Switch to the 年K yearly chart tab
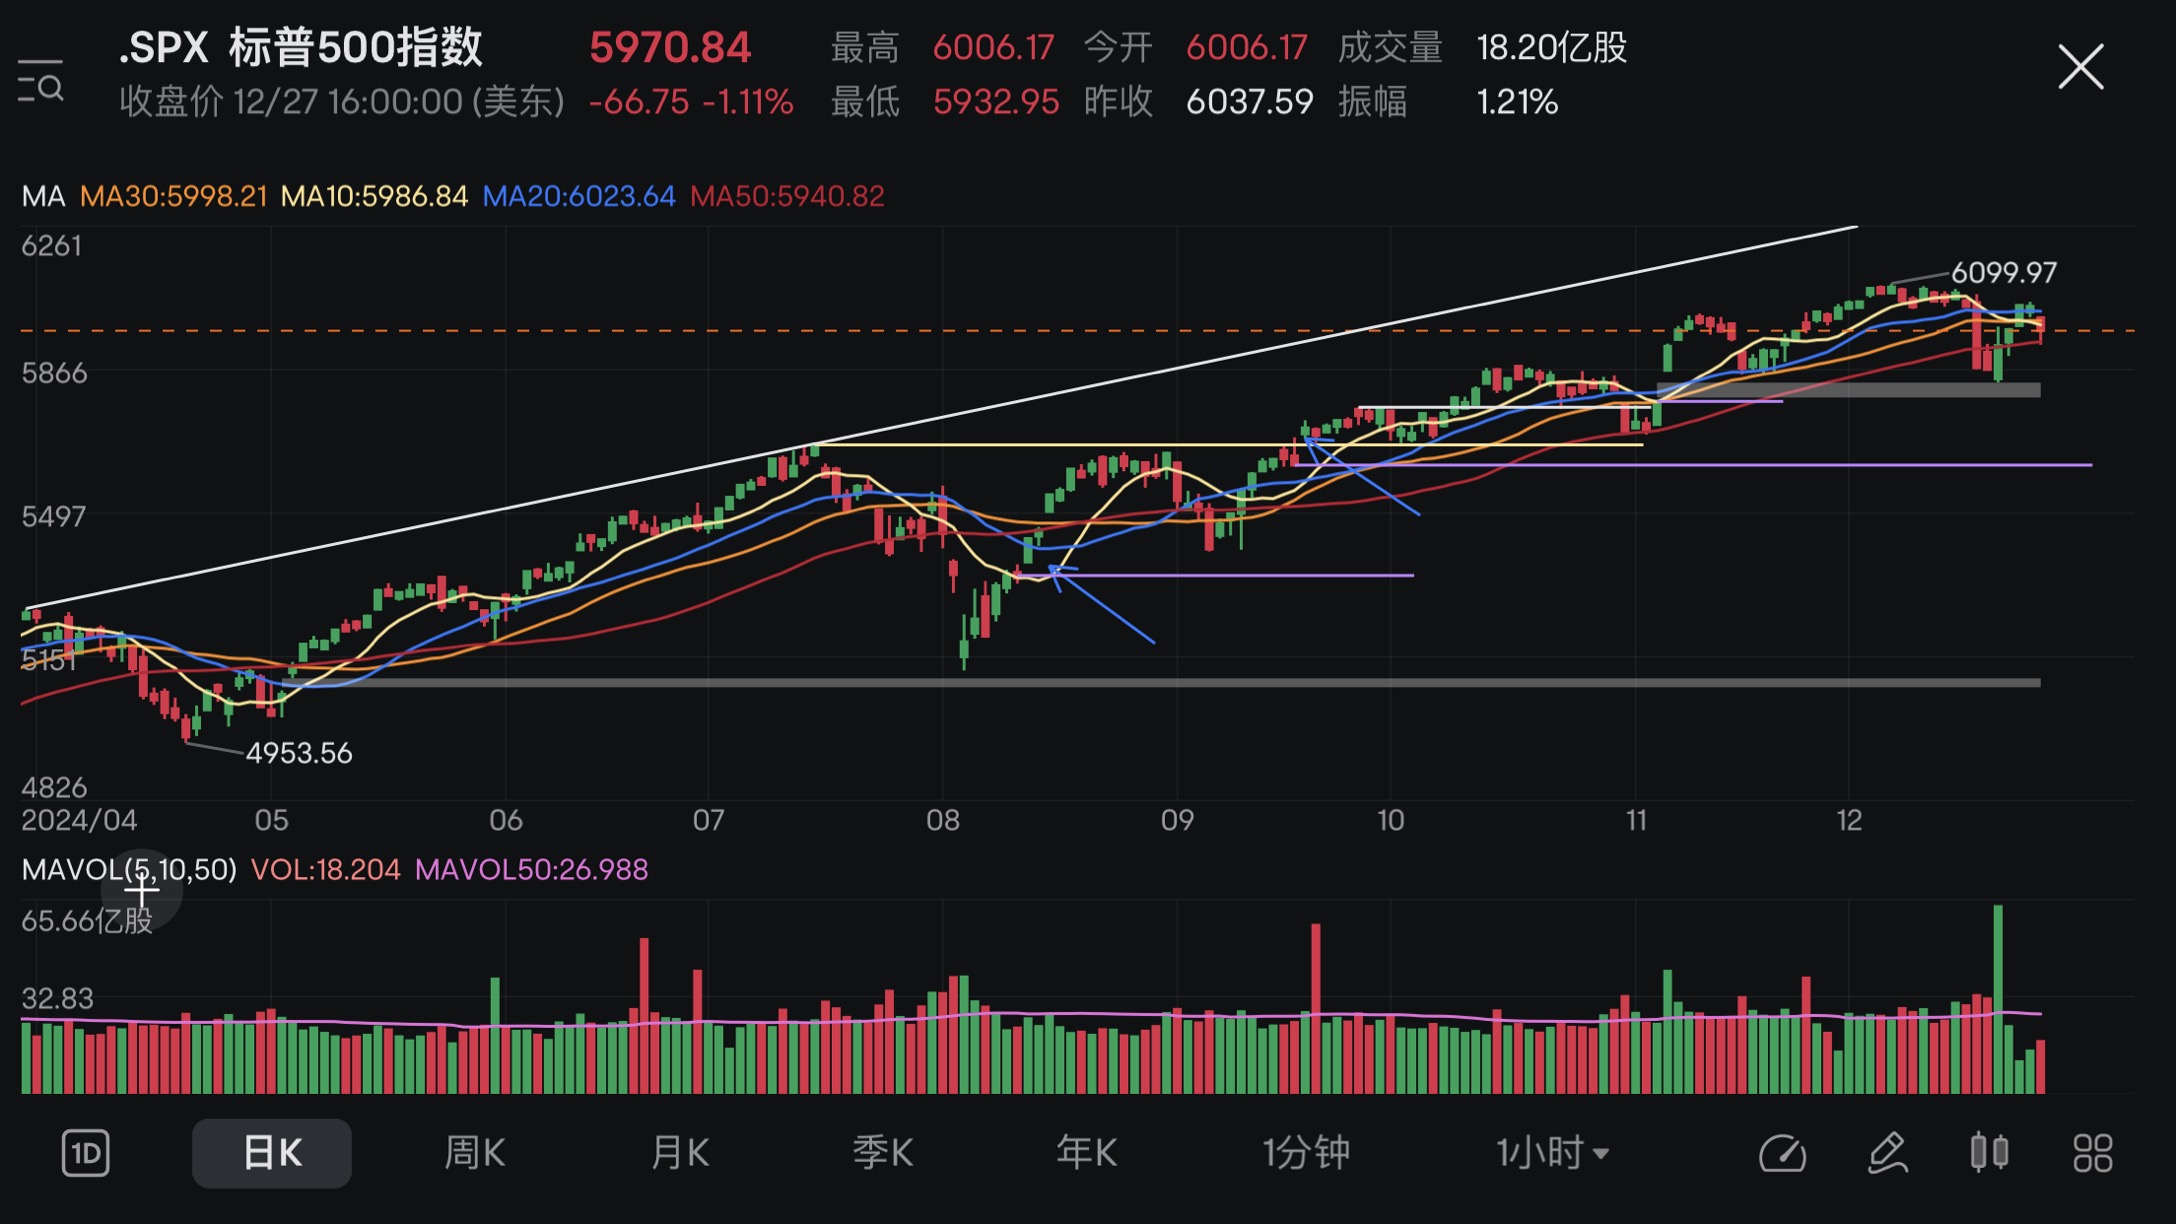This screenshot has width=2176, height=1224. point(1087,1153)
